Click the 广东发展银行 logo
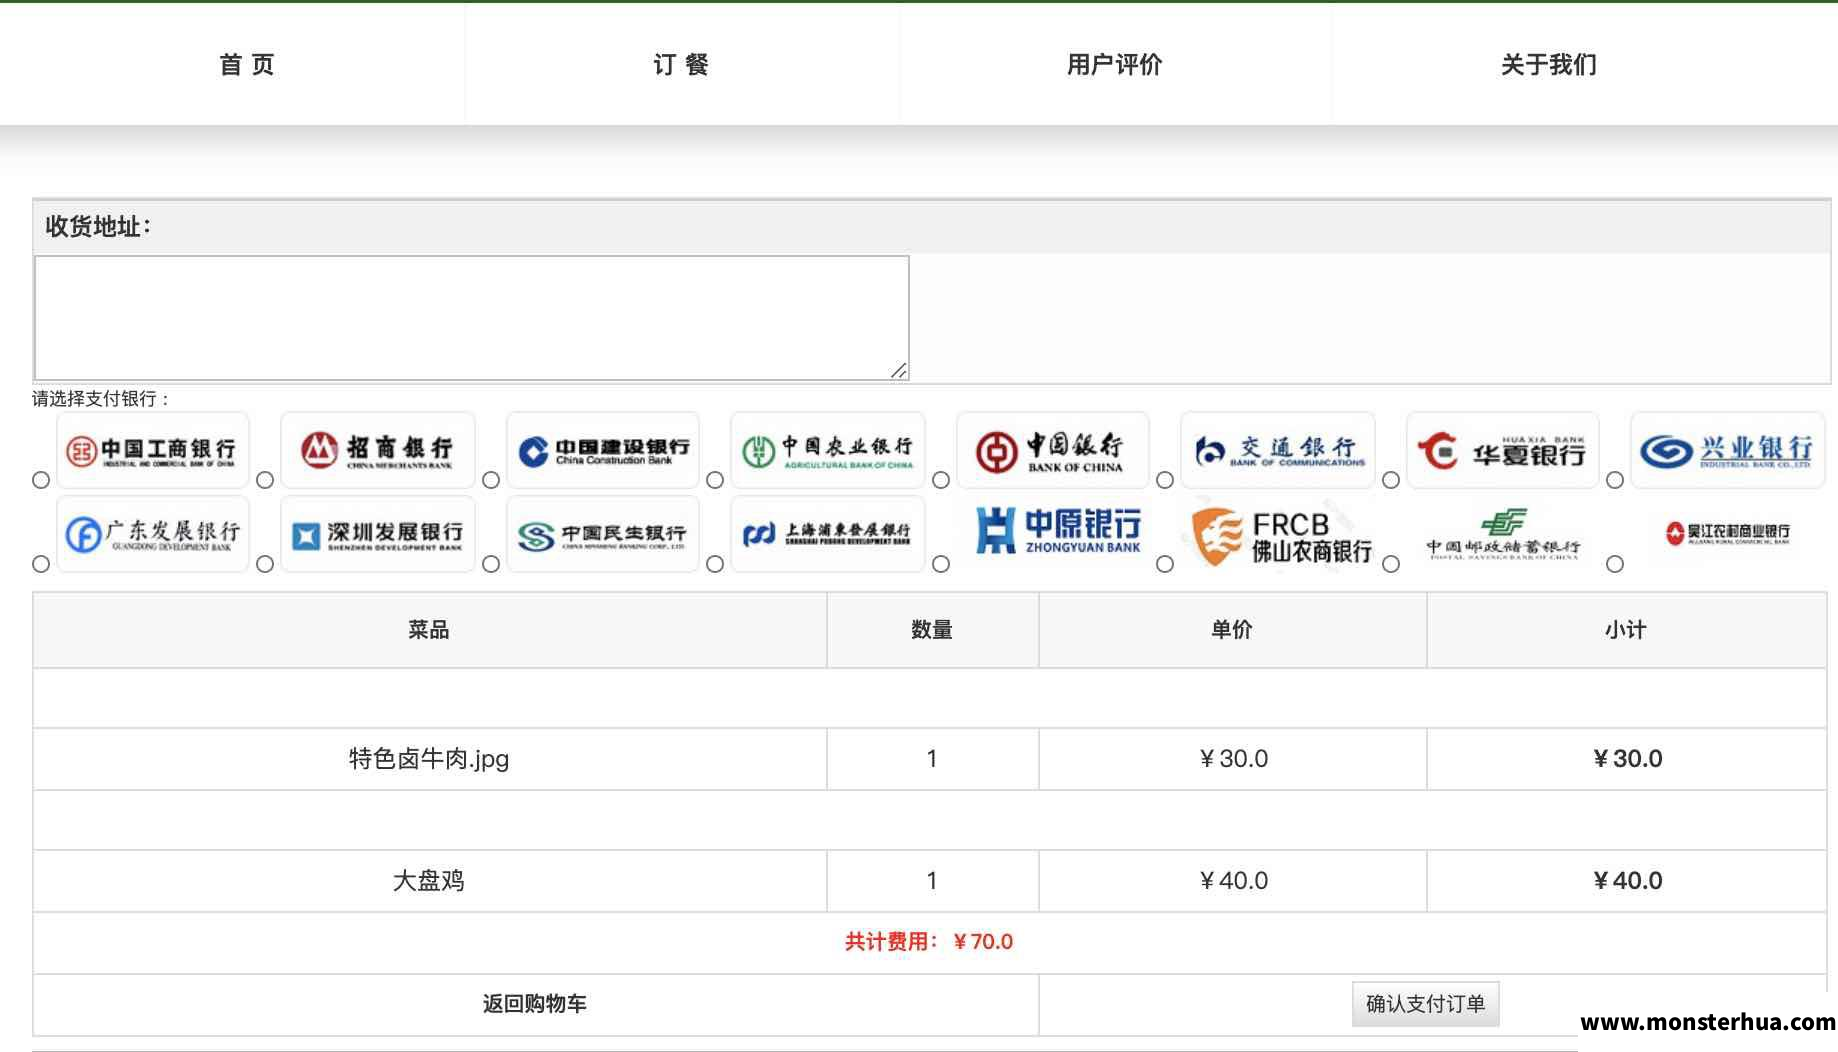 tap(153, 534)
